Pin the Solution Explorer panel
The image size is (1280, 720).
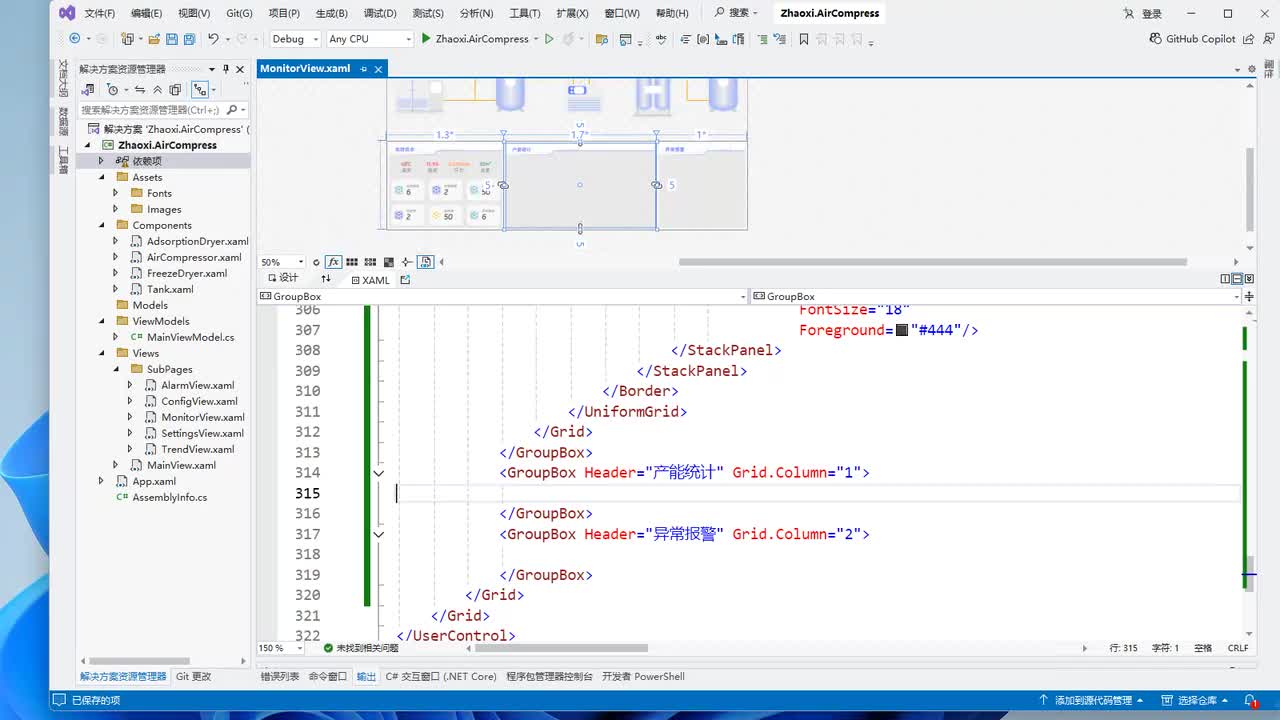pos(226,69)
